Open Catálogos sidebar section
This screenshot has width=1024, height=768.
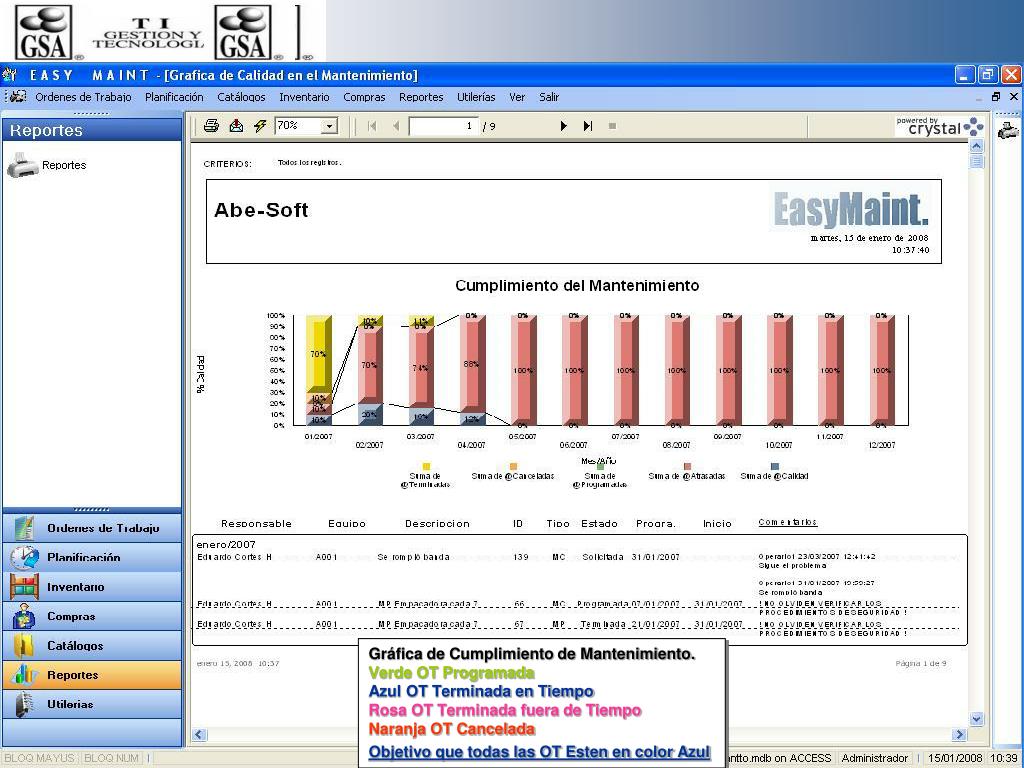[x=92, y=645]
